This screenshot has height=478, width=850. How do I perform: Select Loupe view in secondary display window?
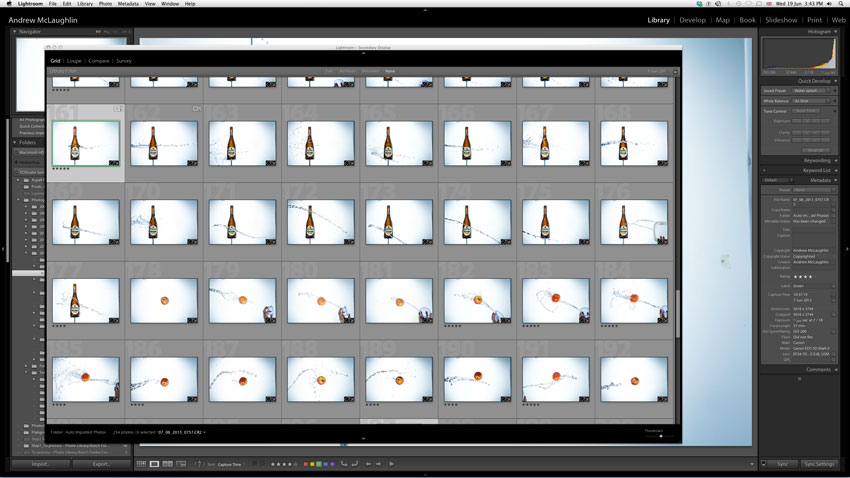(x=74, y=61)
